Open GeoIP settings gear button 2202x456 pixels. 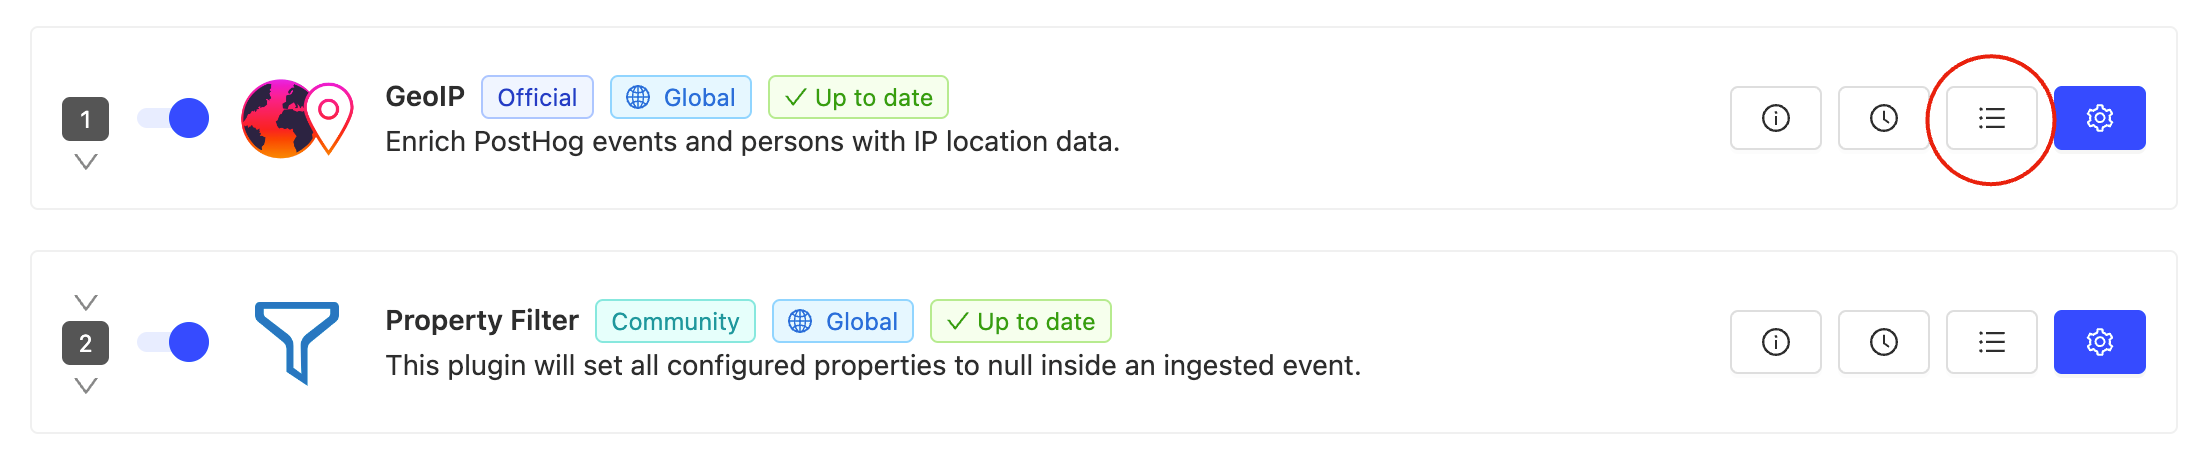pyautogui.click(x=2099, y=118)
